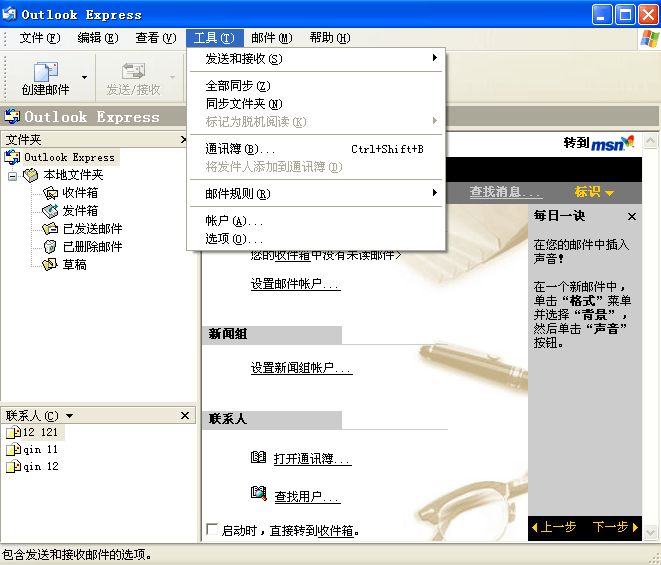The height and width of the screenshot is (565, 661).
Task: Click the scrollbar down arrow on right edge
Action: click(650, 532)
